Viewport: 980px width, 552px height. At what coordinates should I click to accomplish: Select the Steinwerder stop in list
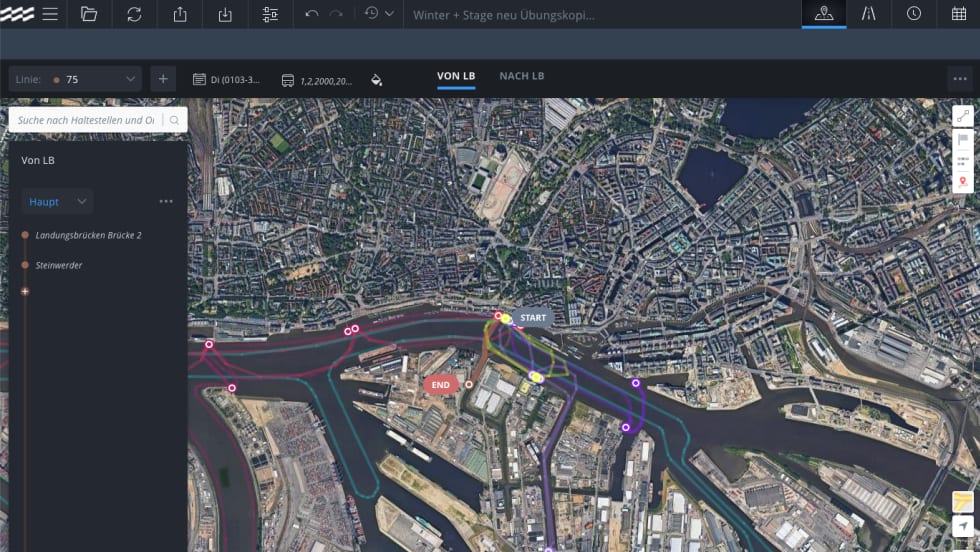click(x=59, y=265)
